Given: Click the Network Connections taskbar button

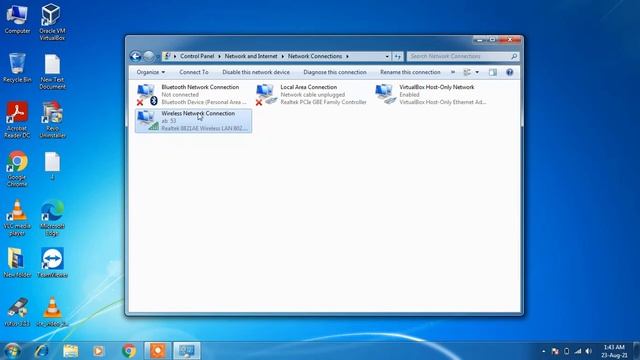Looking at the screenshot, I should pyautogui.click(x=187, y=351).
